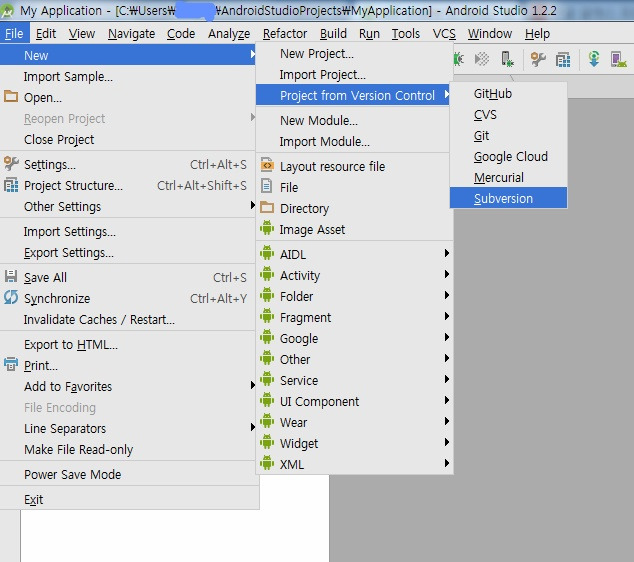Choose Mercurial in the version control submenu

(x=508, y=177)
